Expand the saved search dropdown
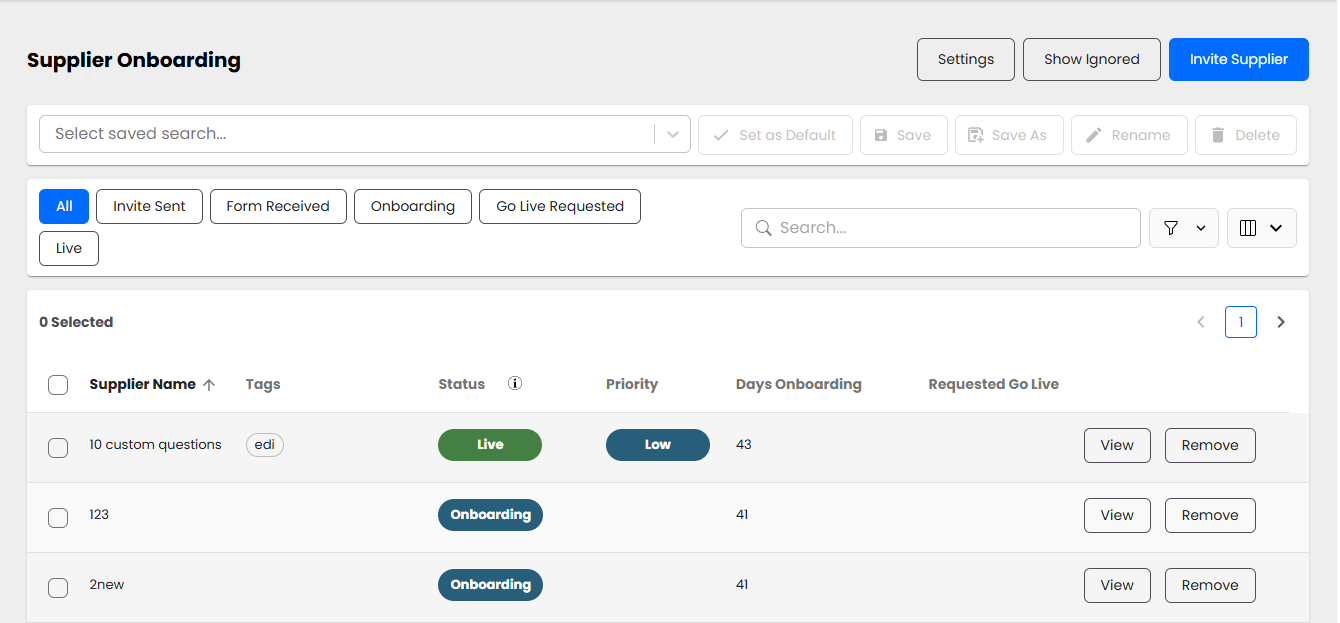Image resolution: width=1340 pixels, height=623 pixels. pos(672,134)
